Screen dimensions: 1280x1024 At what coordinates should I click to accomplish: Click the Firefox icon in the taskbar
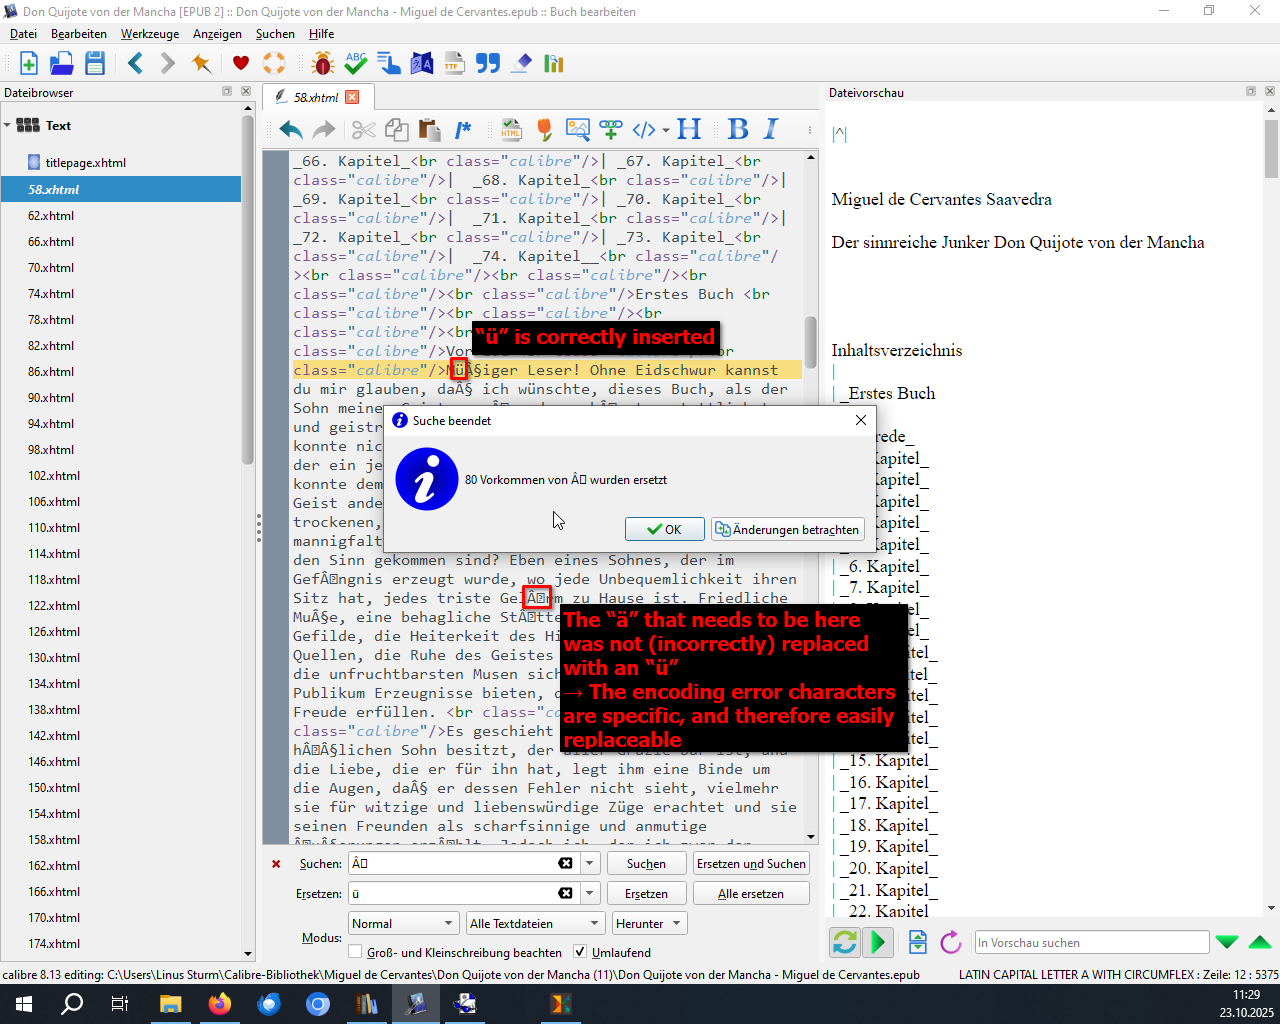[220, 1004]
